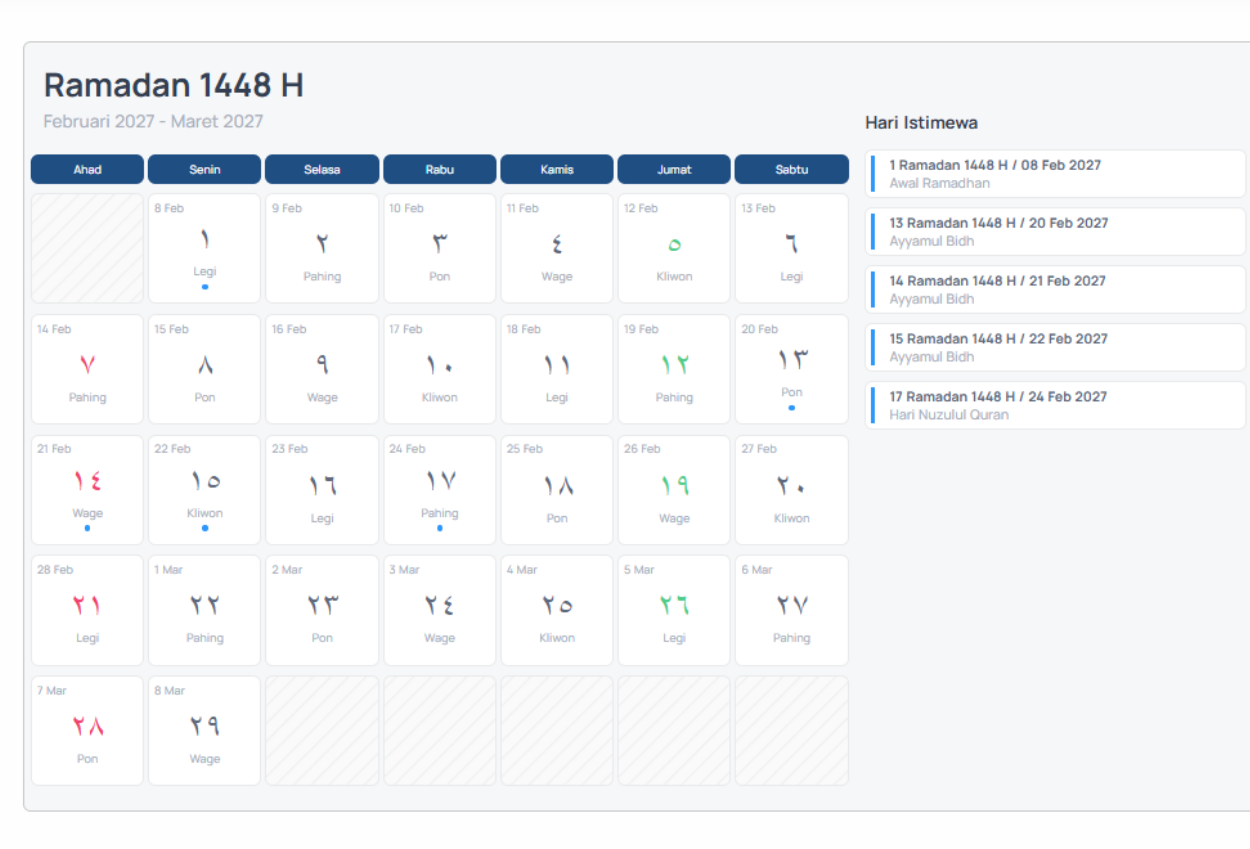The height and width of the screenshot is (849, 1250).
Task: Click the Ahad weekday header
Action: (87, 169)
